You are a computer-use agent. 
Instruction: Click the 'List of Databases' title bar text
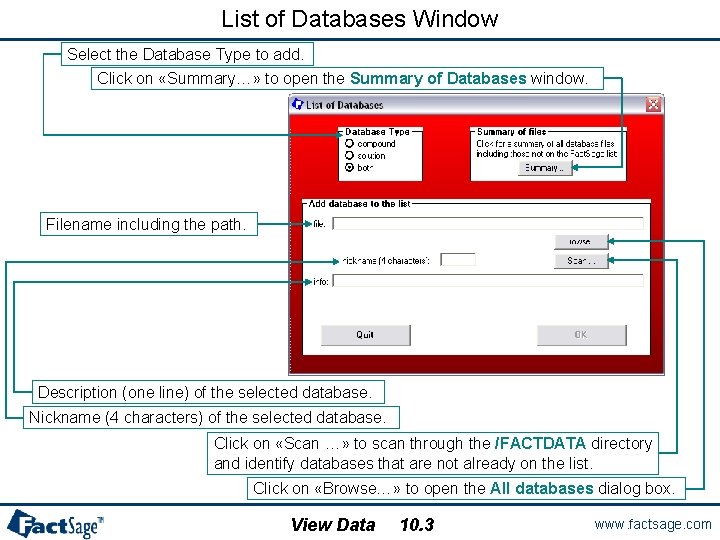(344, 105)
